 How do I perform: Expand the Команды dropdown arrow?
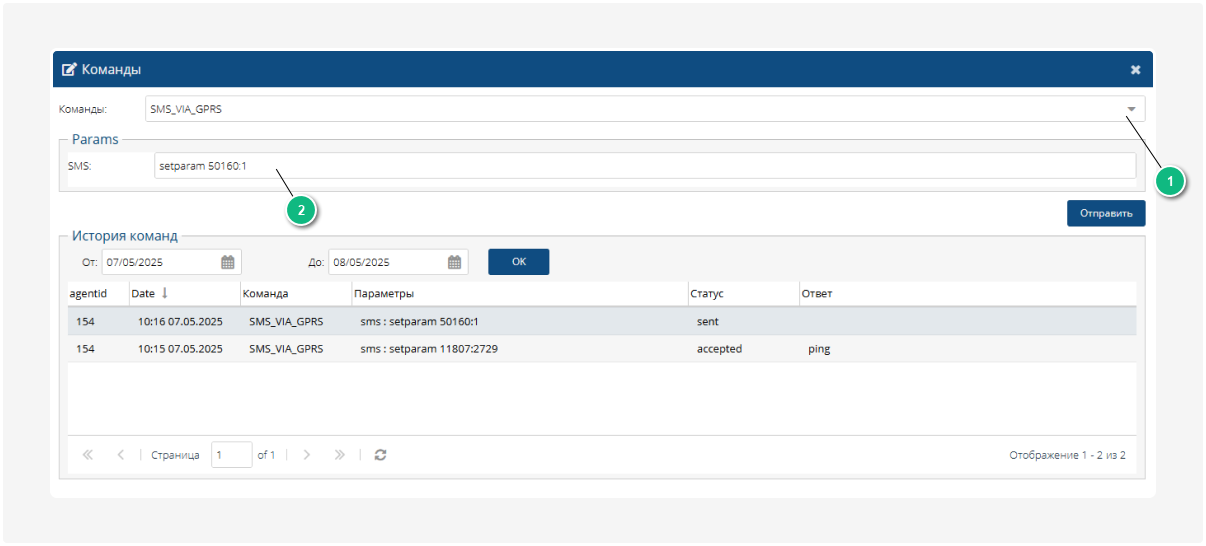coord(1131,109)
